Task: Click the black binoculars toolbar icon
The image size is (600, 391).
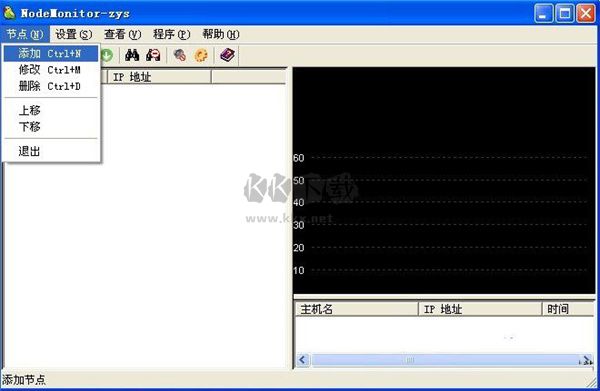Action: [132, 55]
